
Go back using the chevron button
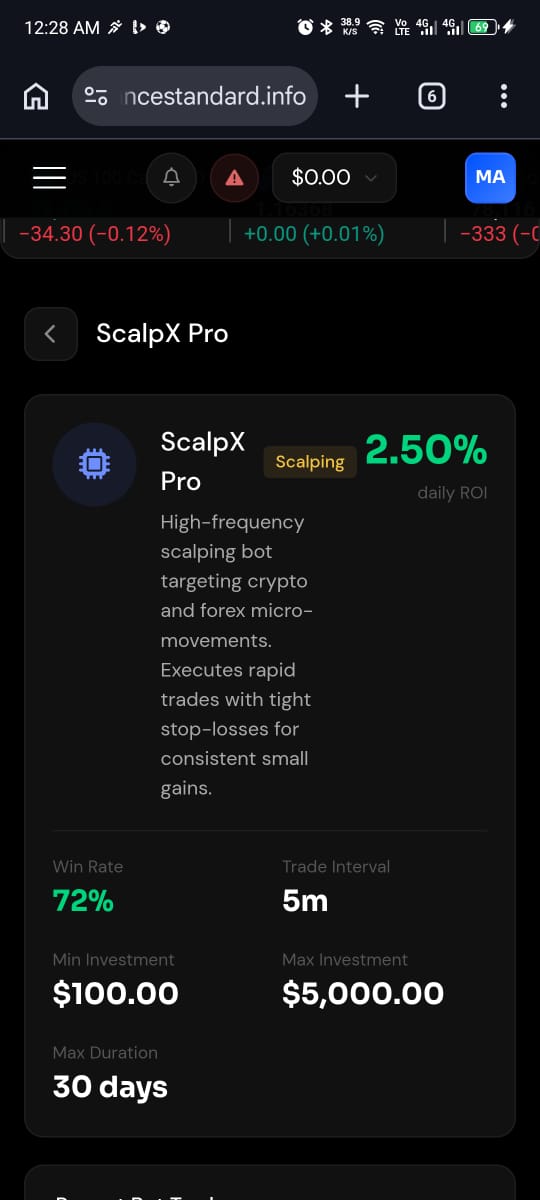[x=51, y=334]
